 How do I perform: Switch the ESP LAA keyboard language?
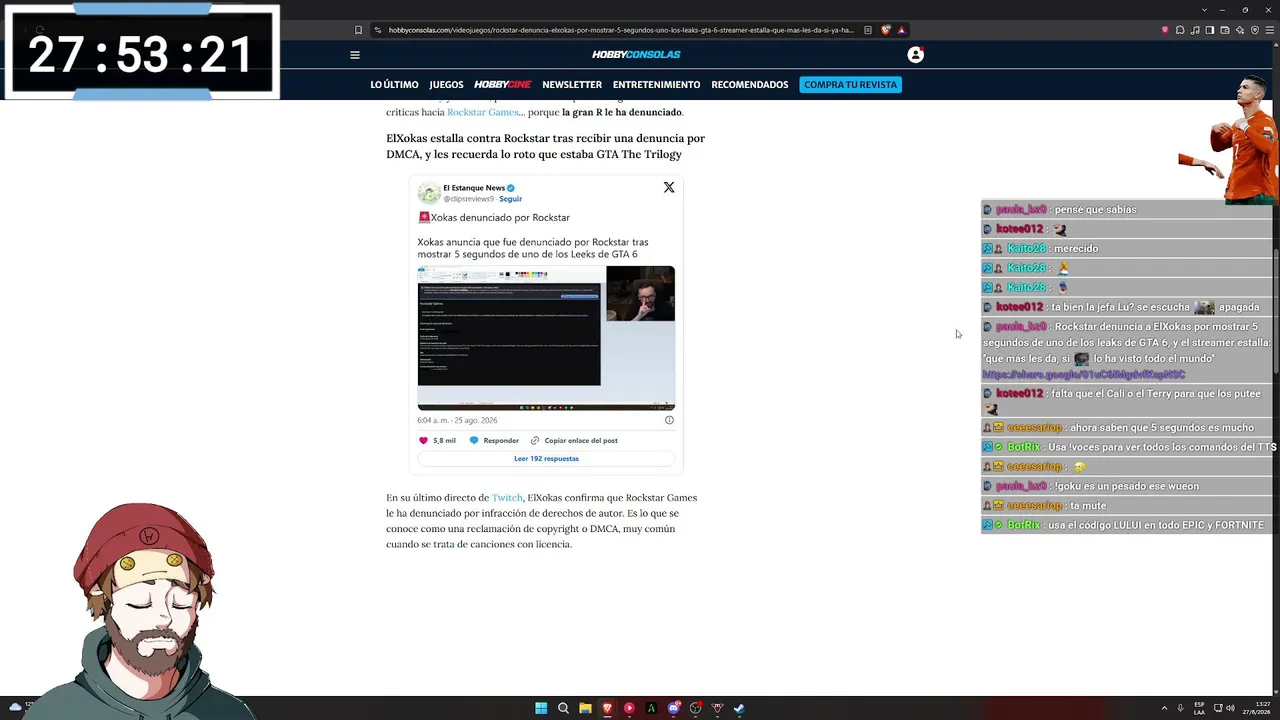pos(1199,708)
